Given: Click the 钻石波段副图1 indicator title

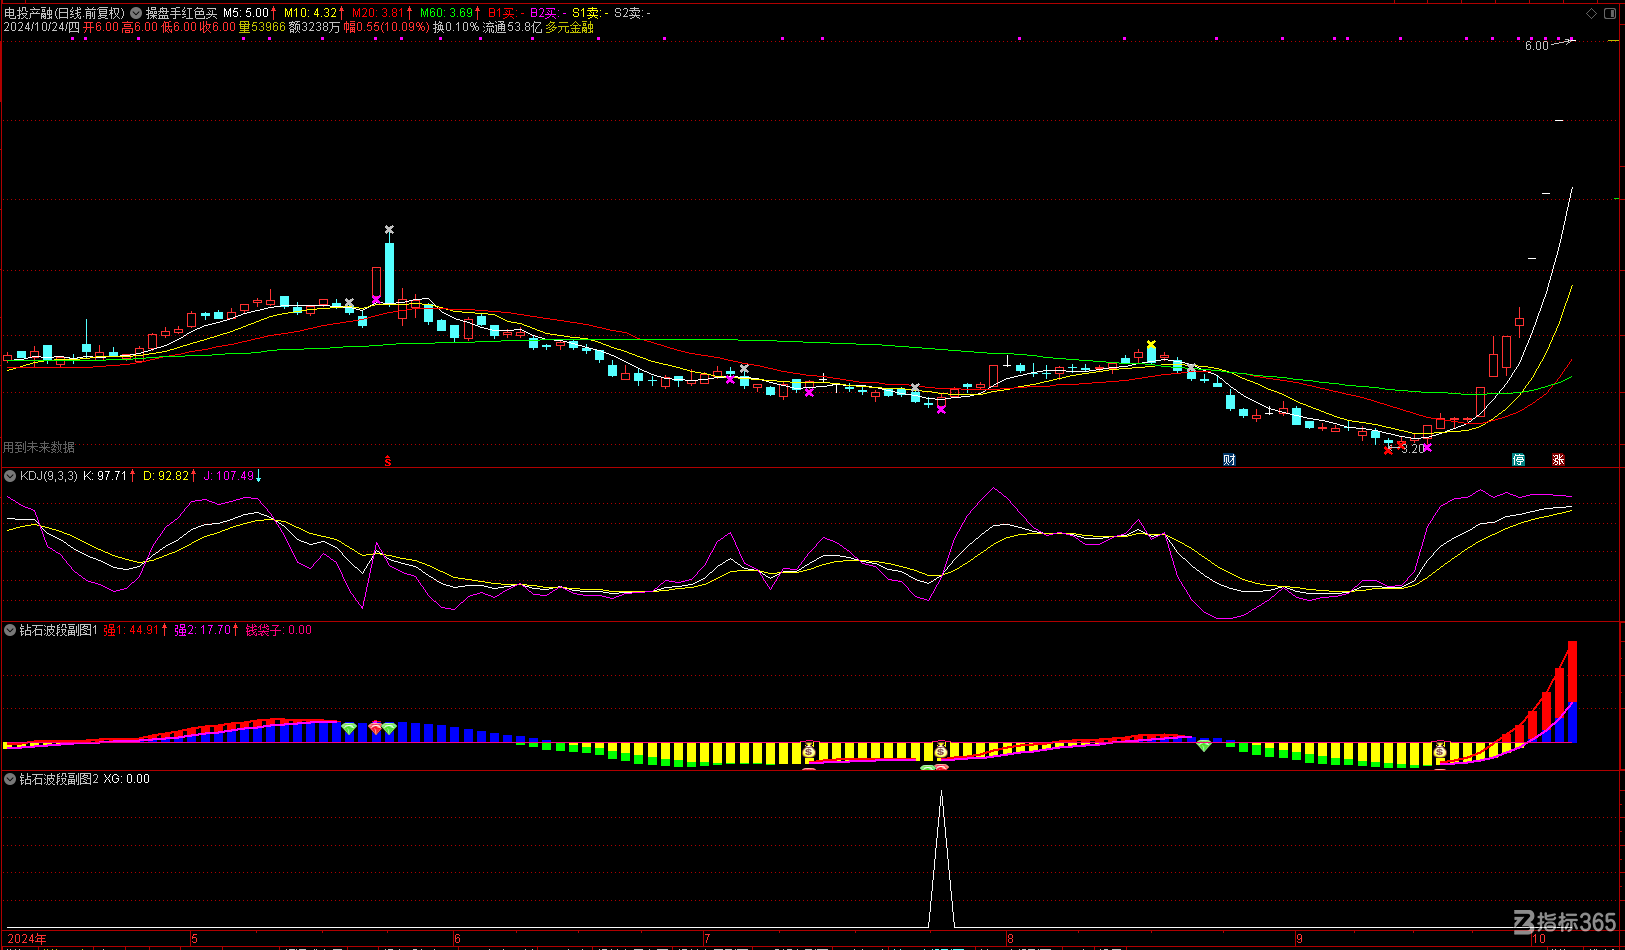Looking at the screenshot, I should 58,630.
